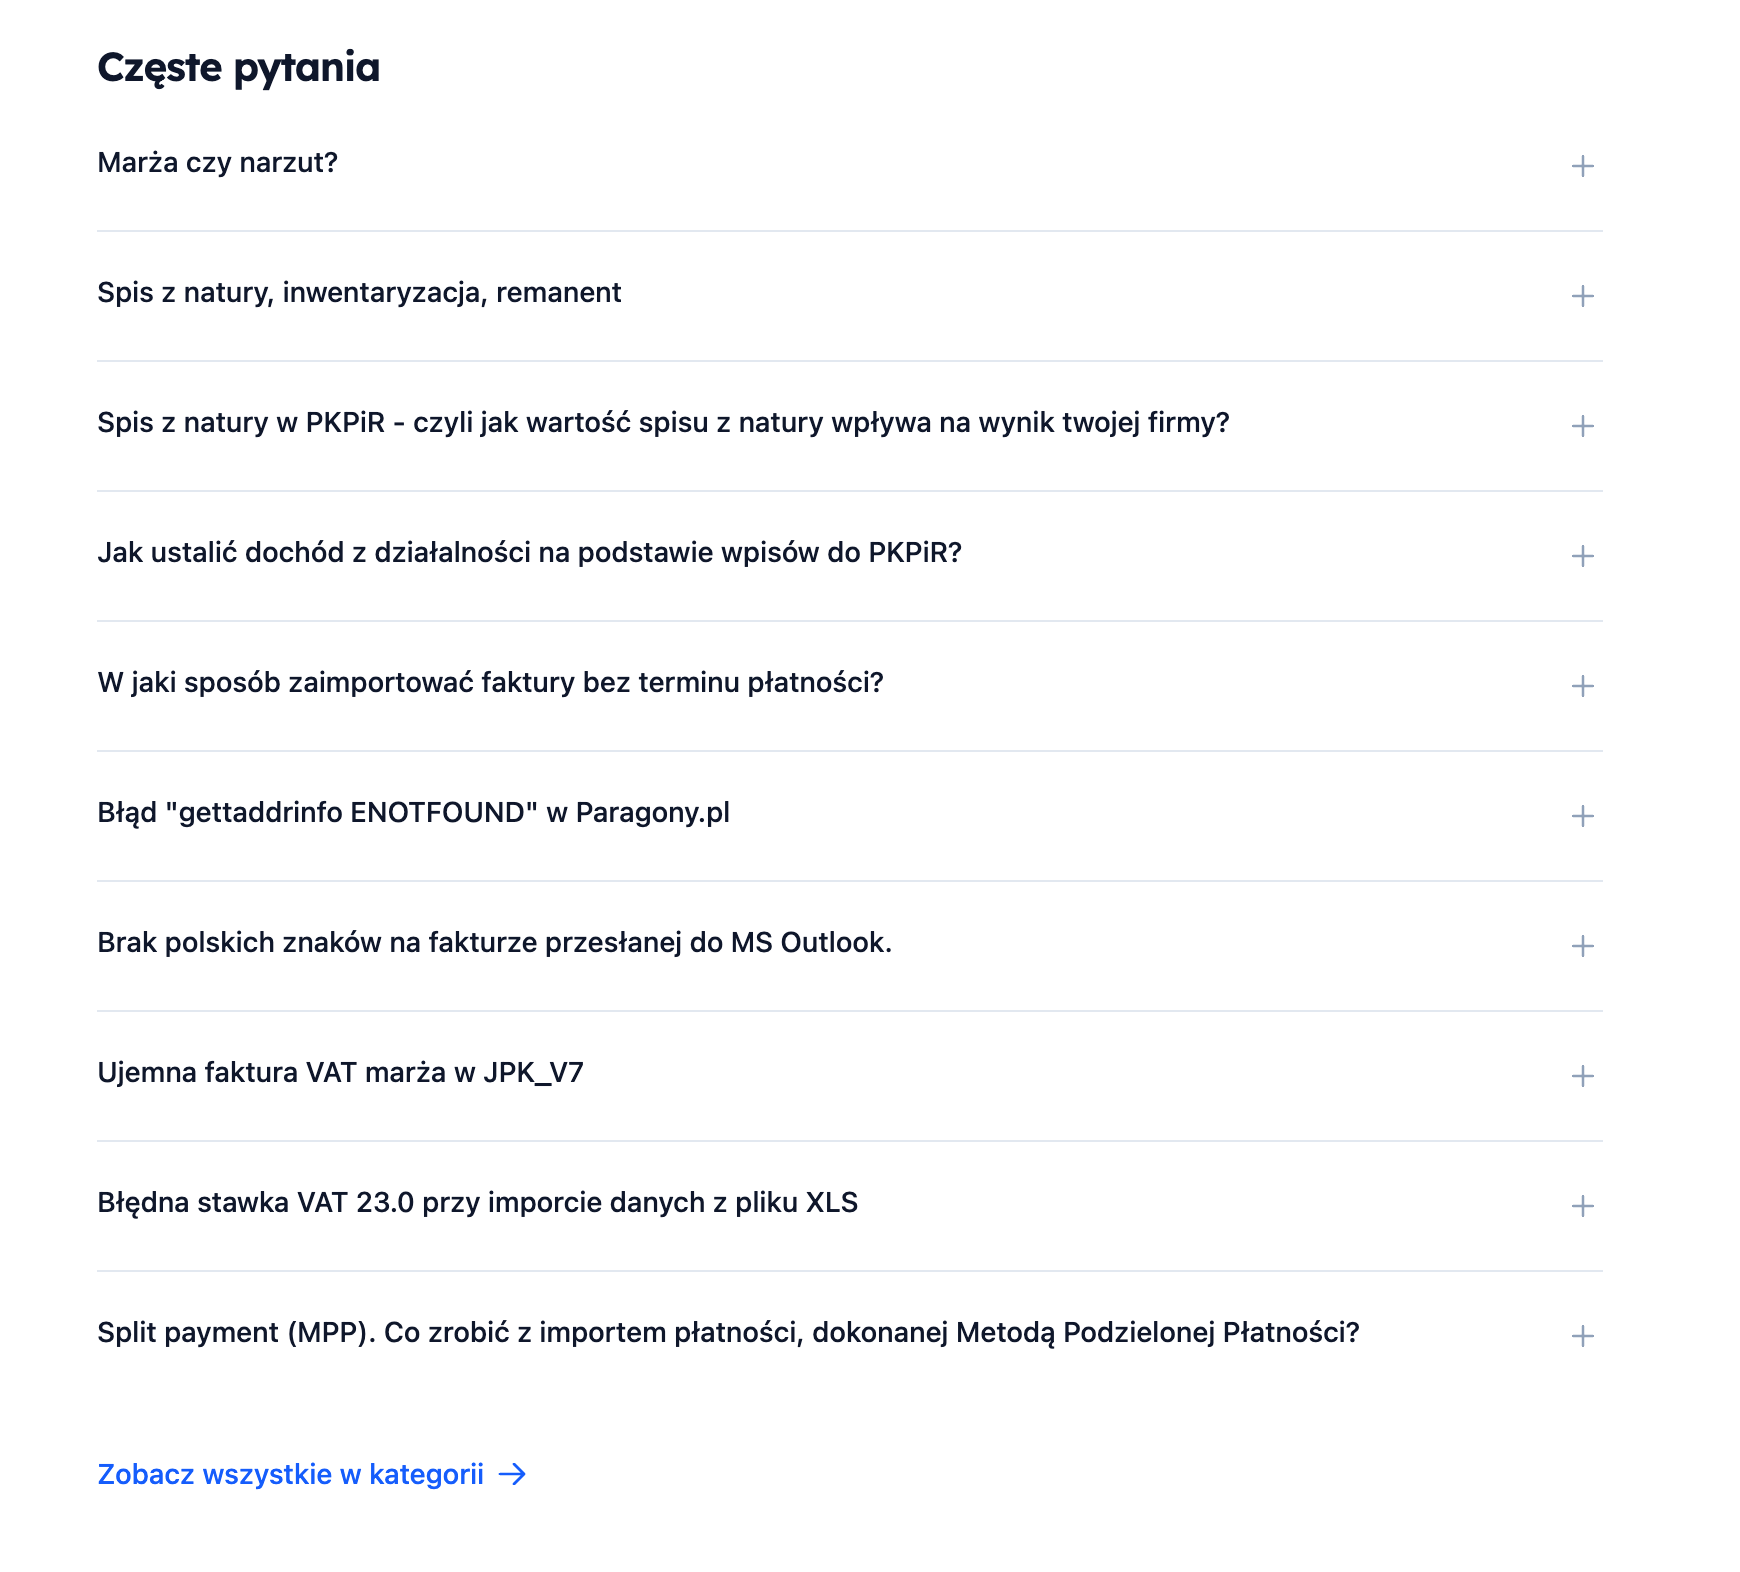Click the arrow icon beside "Zobacz wszystkie w kategorii"

[514, 1473]
